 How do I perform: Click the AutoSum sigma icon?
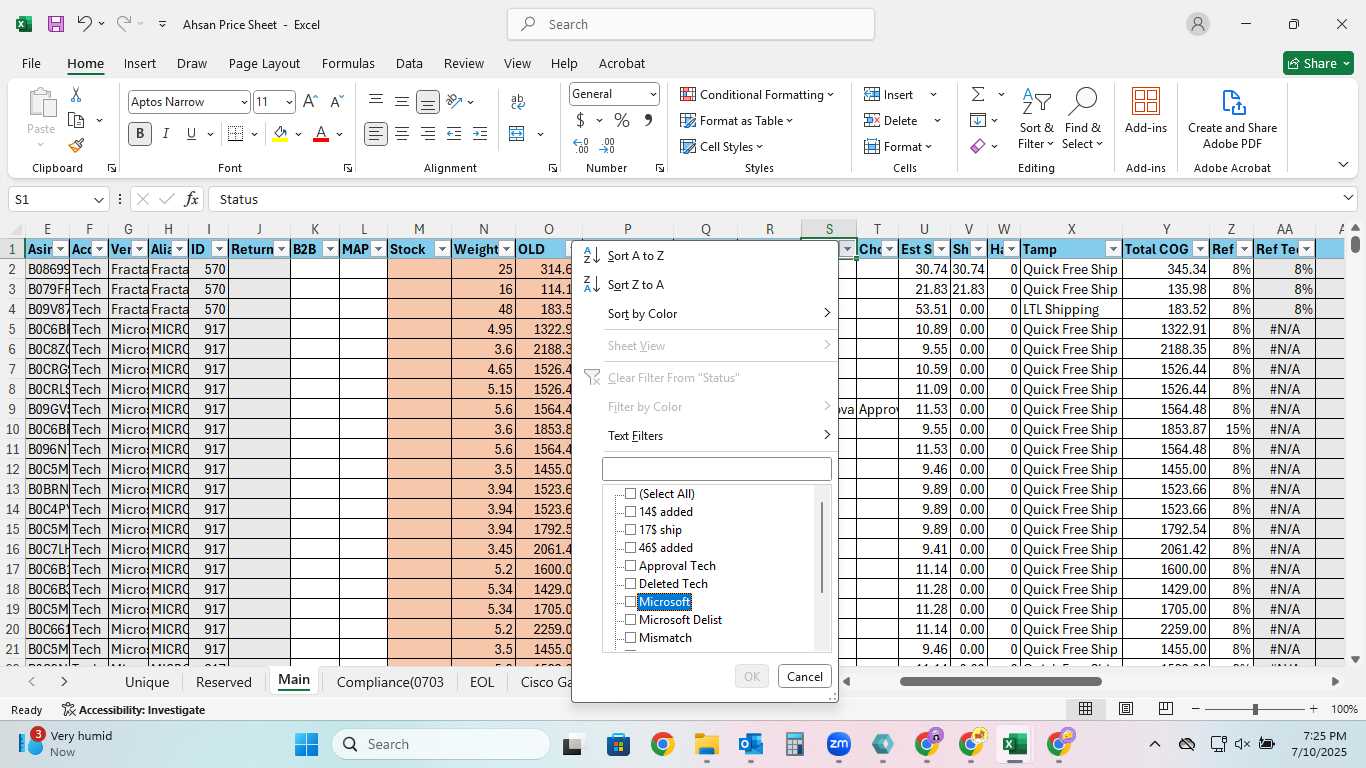point(977,94)
